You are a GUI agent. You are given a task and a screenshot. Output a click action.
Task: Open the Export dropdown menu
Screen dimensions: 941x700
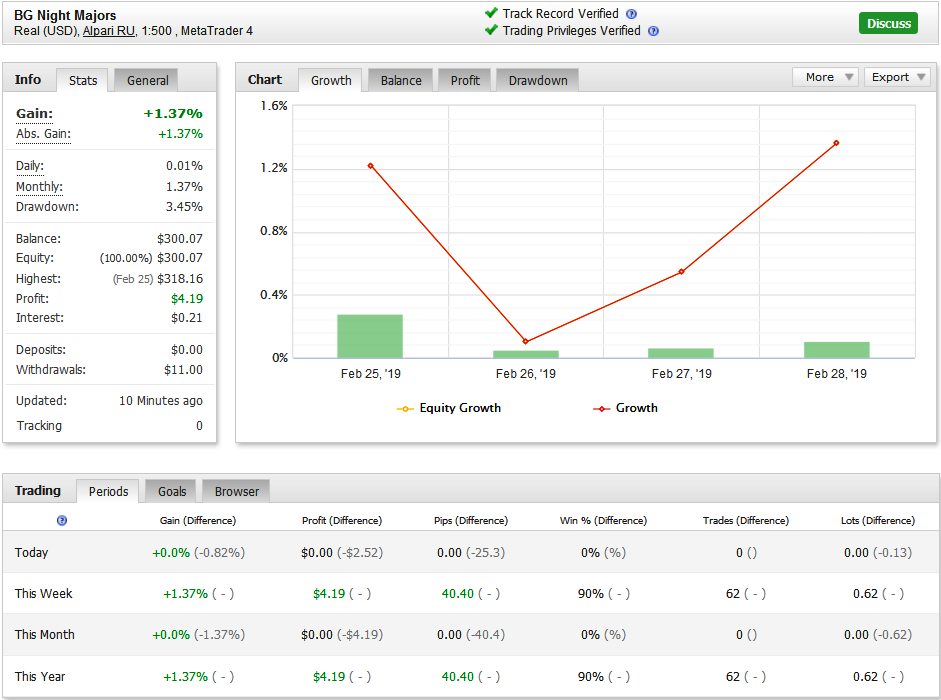[x=897, y=77]
